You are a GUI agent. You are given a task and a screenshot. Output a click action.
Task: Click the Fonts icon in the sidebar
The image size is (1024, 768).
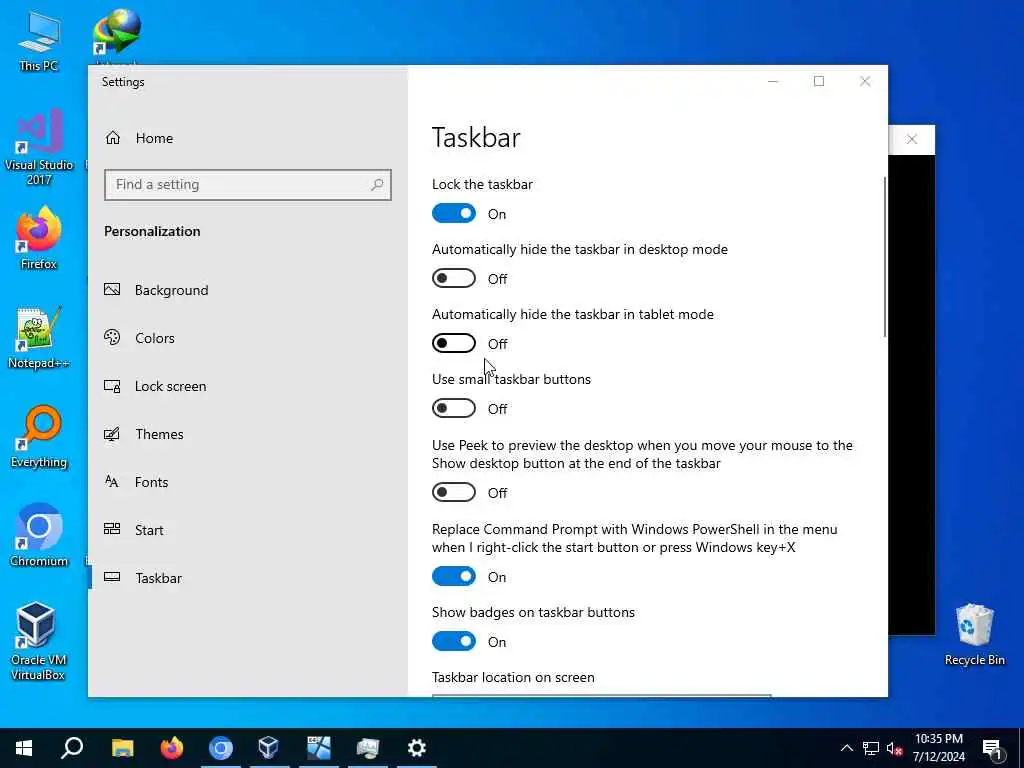[x=112, y=482]
